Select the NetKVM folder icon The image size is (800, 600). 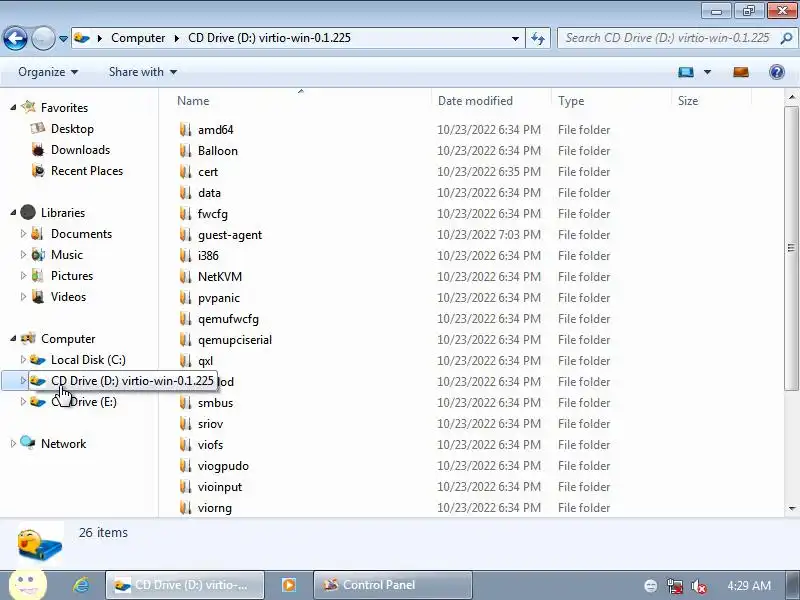point(186,277)
